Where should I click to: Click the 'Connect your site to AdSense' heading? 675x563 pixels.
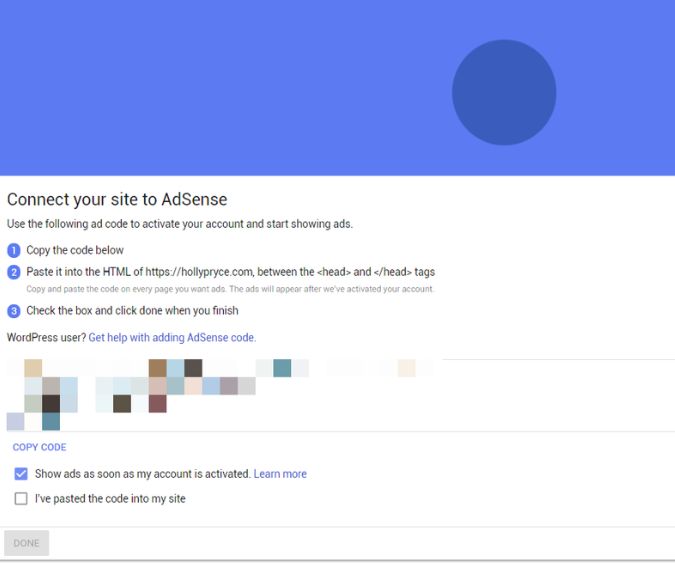coord(117,199)
